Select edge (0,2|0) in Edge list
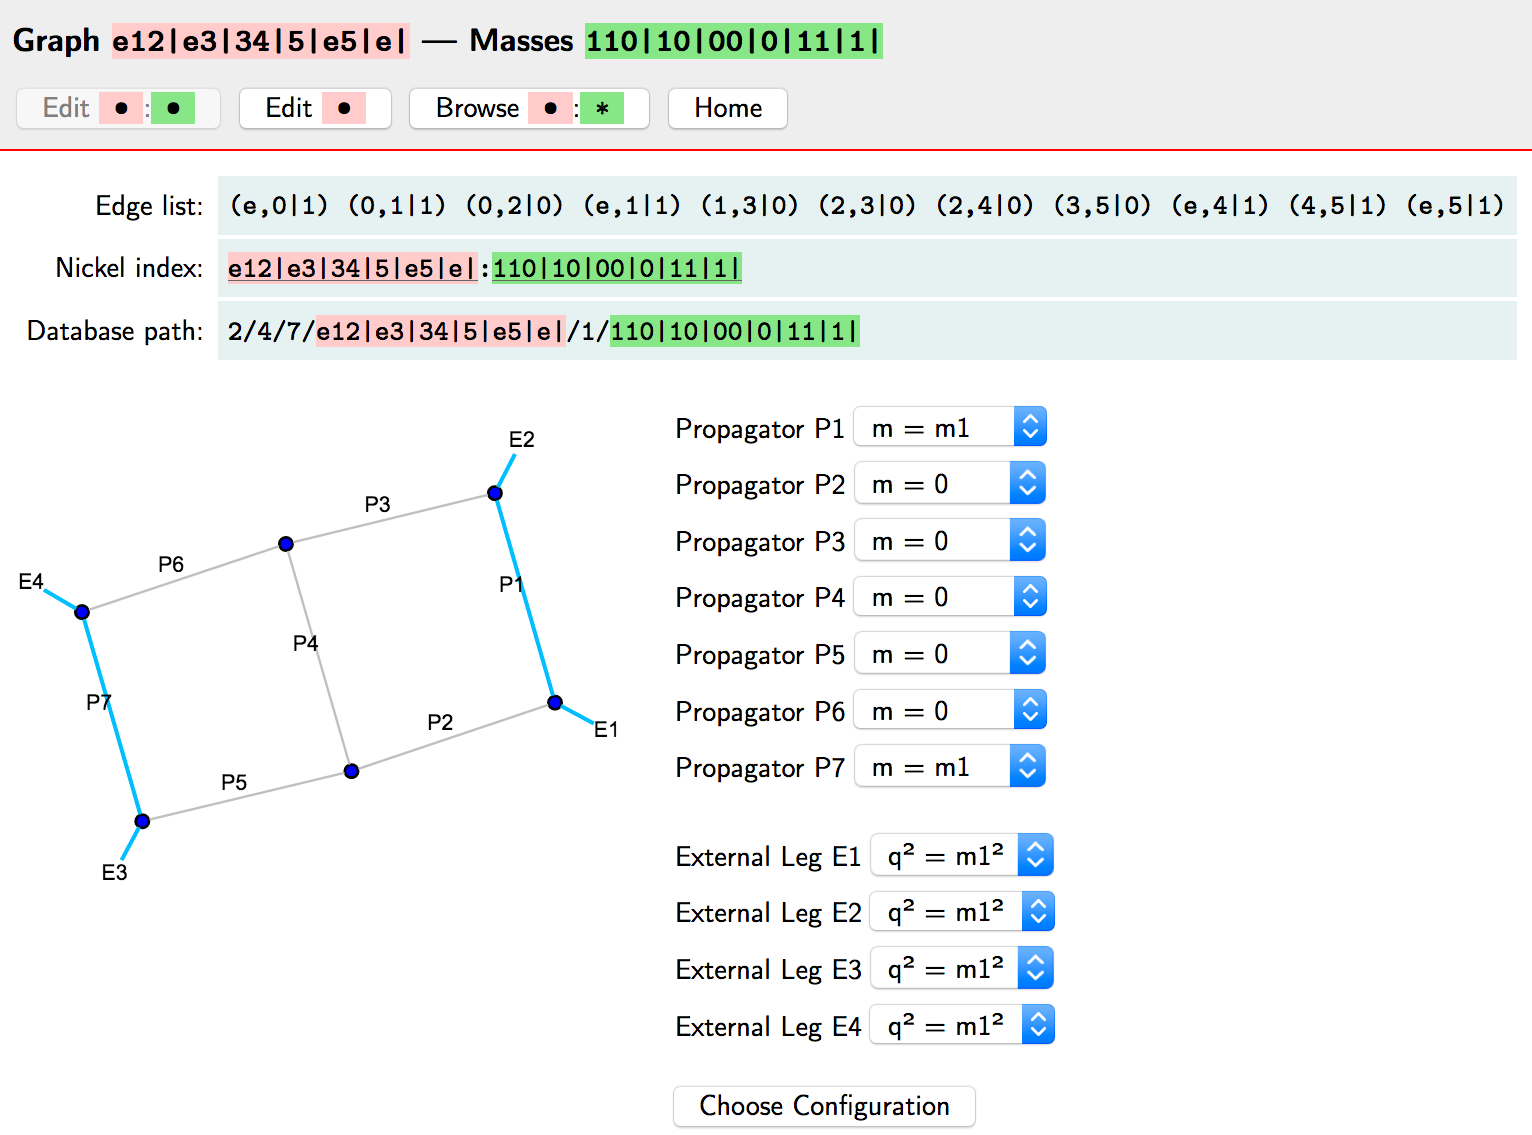1532x1135 pixels. 514,205
